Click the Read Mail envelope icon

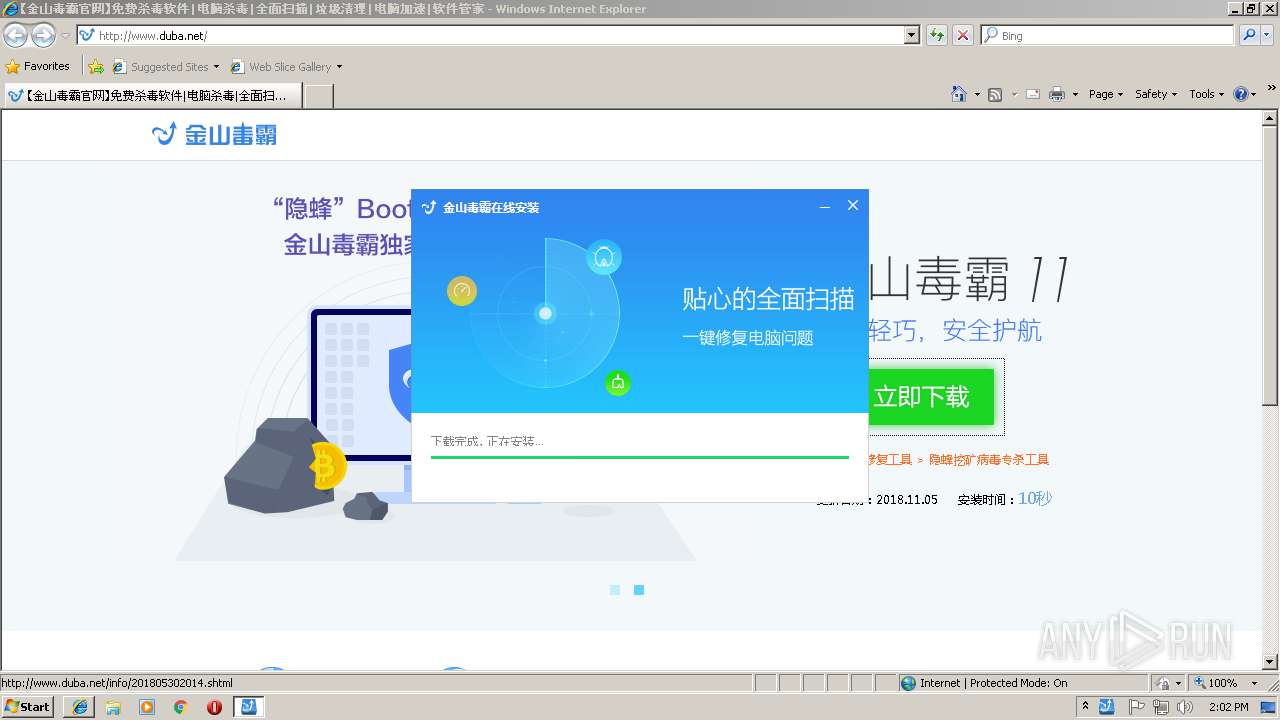(1033, 94)
